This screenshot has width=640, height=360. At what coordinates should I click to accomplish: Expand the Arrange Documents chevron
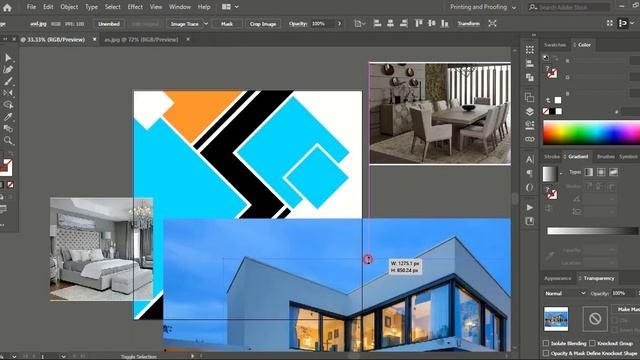236,7
